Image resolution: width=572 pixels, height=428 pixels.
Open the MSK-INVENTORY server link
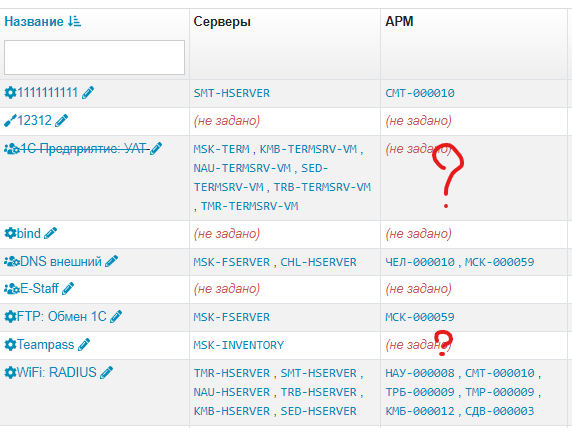pyautogui.click(x=239, y=345)
